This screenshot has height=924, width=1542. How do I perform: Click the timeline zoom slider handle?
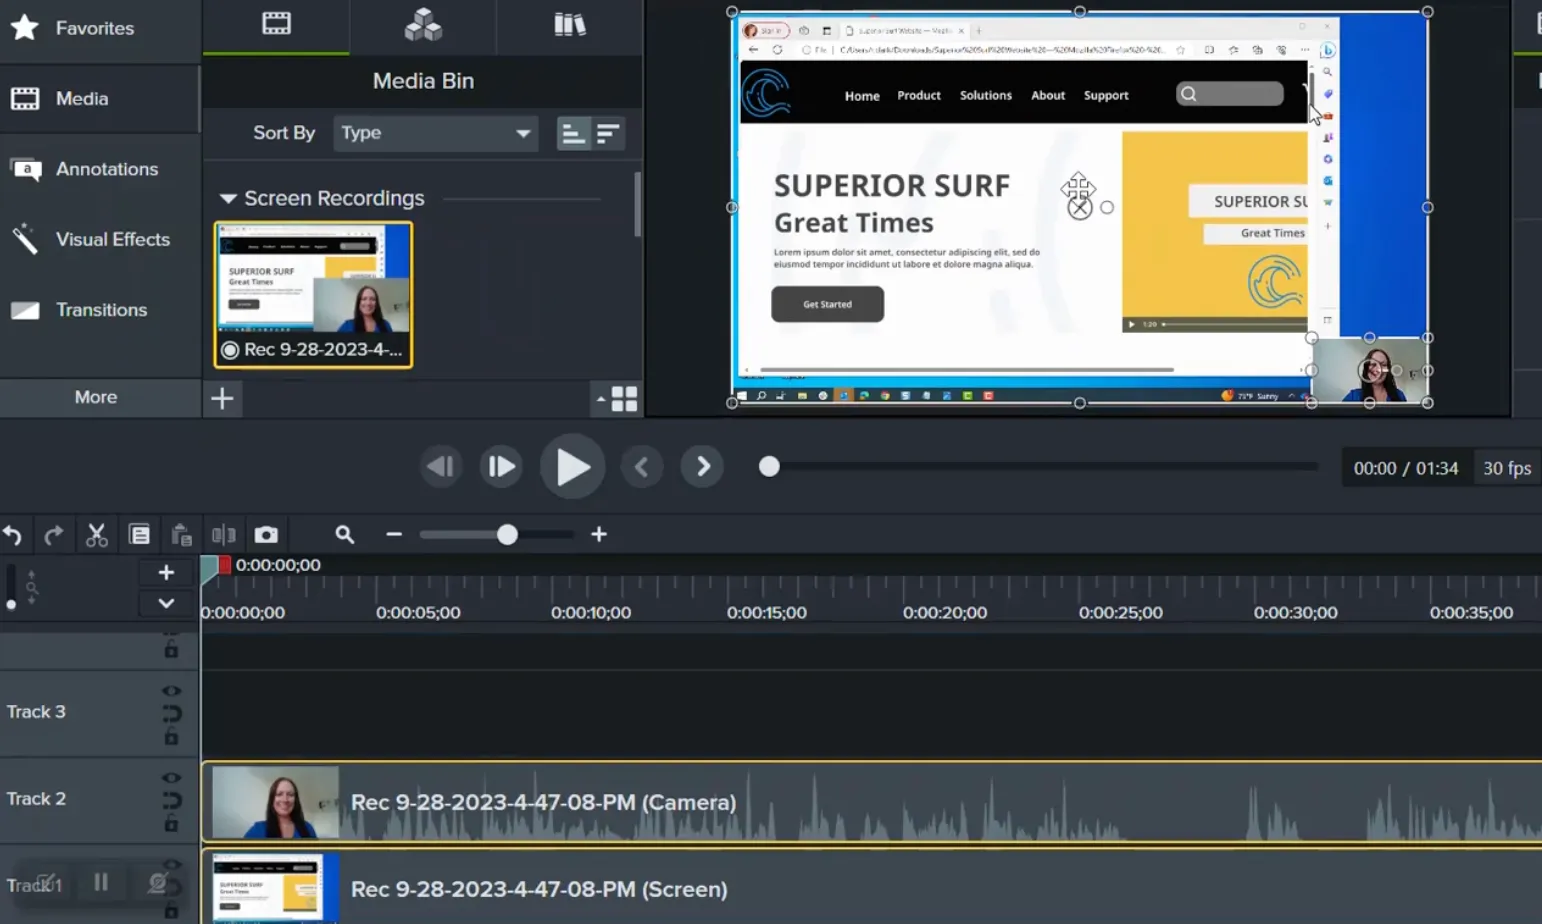(507, 535)
